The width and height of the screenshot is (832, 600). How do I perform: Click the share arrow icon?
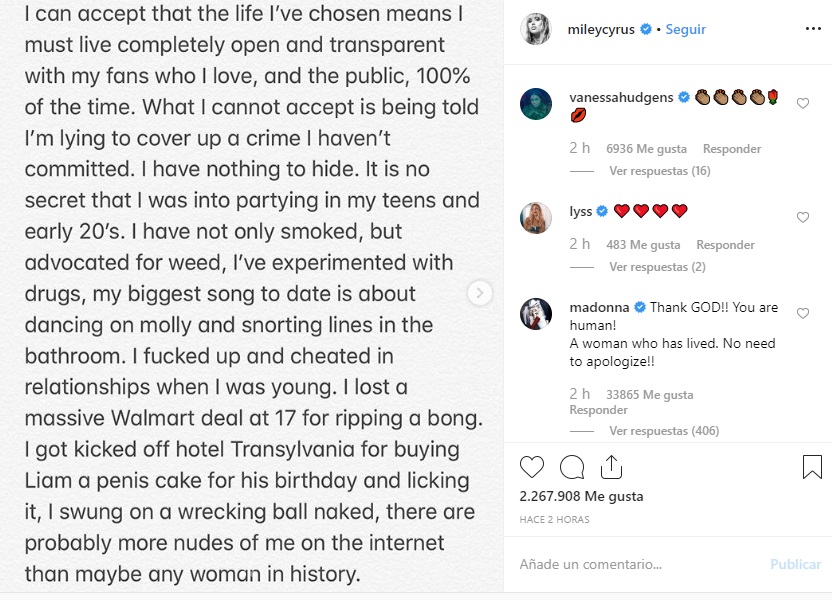point(610,465)
